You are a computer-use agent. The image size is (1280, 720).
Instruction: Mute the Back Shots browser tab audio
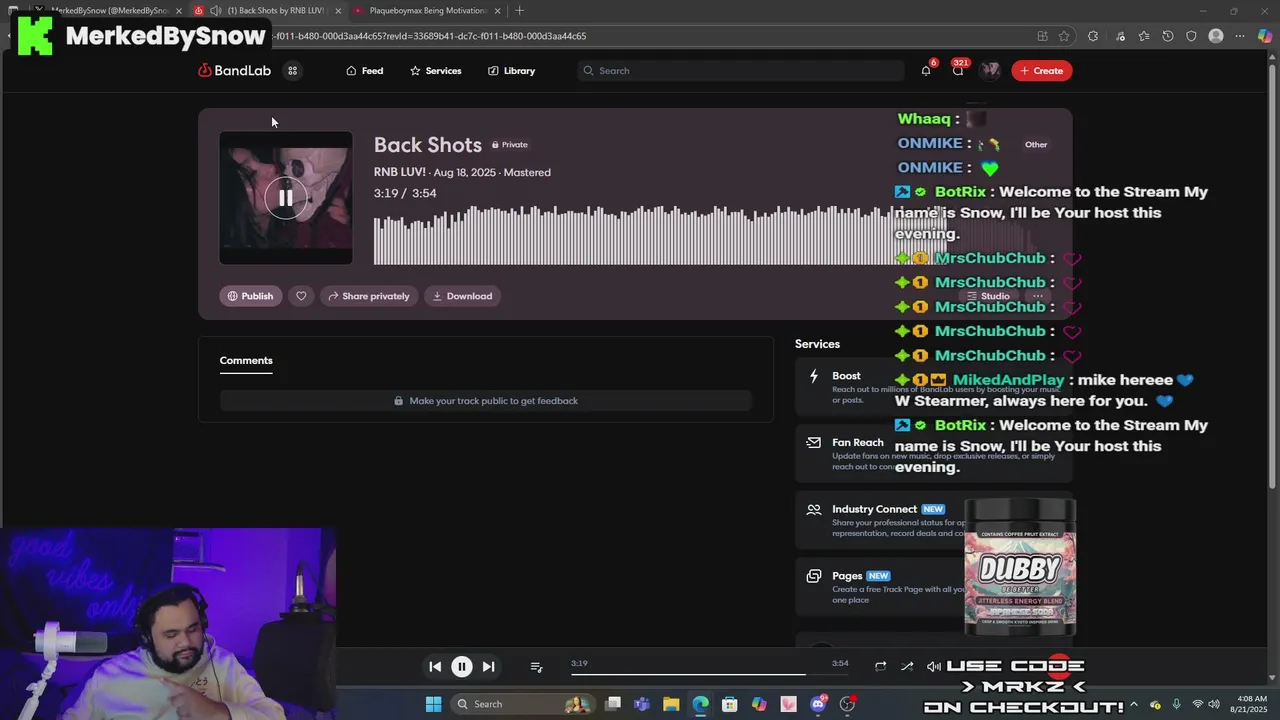pyautogui.click(x=215, y=11)
